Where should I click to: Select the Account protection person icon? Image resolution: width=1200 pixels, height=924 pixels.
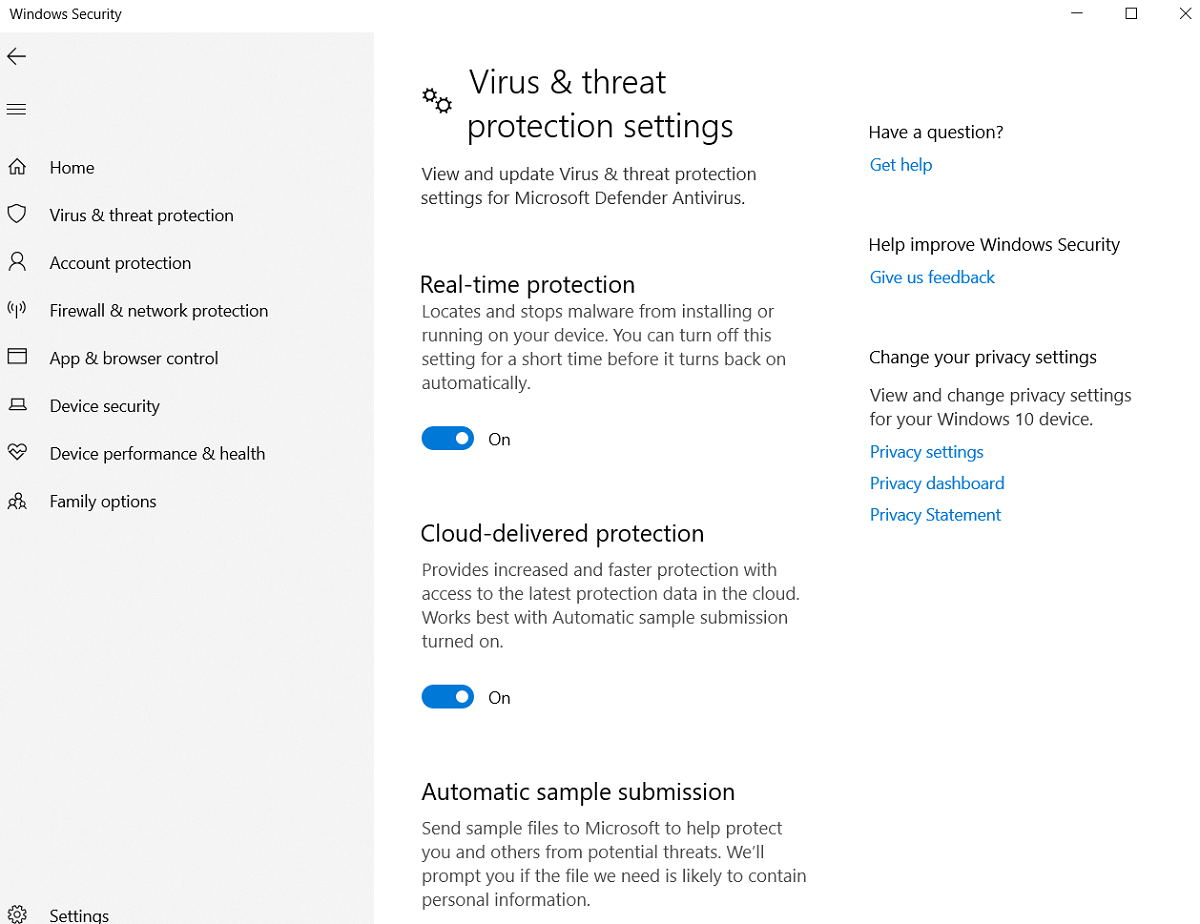[17, 262]
